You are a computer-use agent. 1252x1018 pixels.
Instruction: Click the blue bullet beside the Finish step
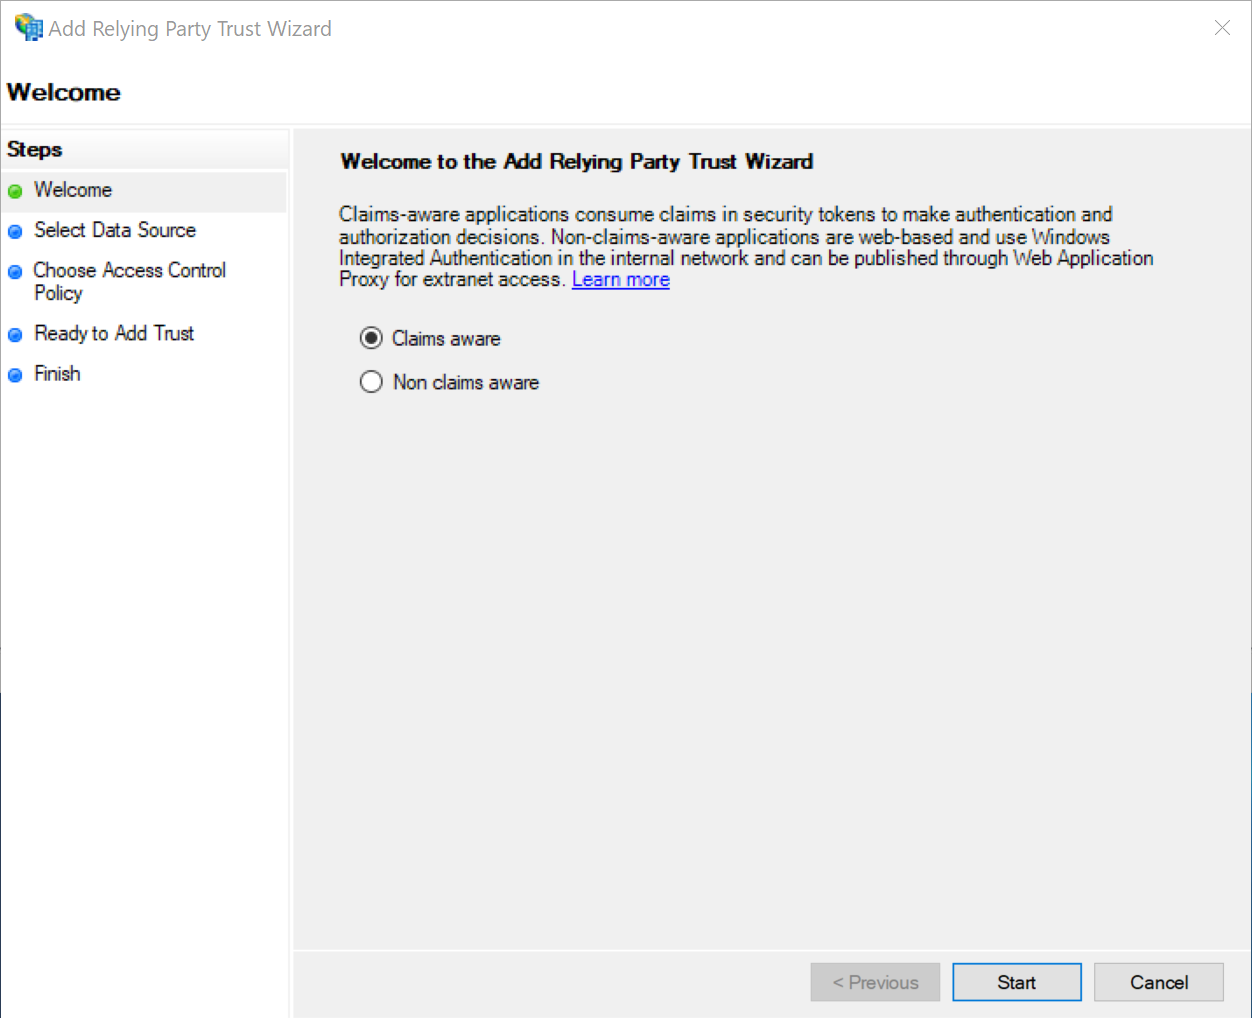15,375
